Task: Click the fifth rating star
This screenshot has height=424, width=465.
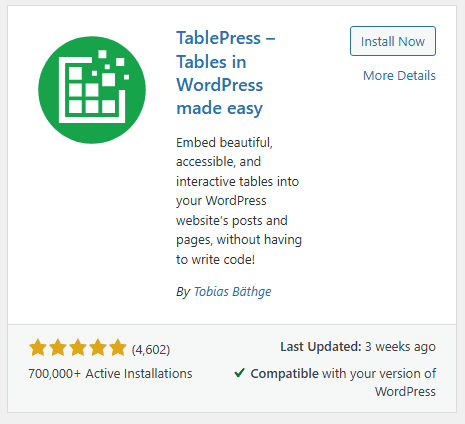Action: tap(118, 348)
